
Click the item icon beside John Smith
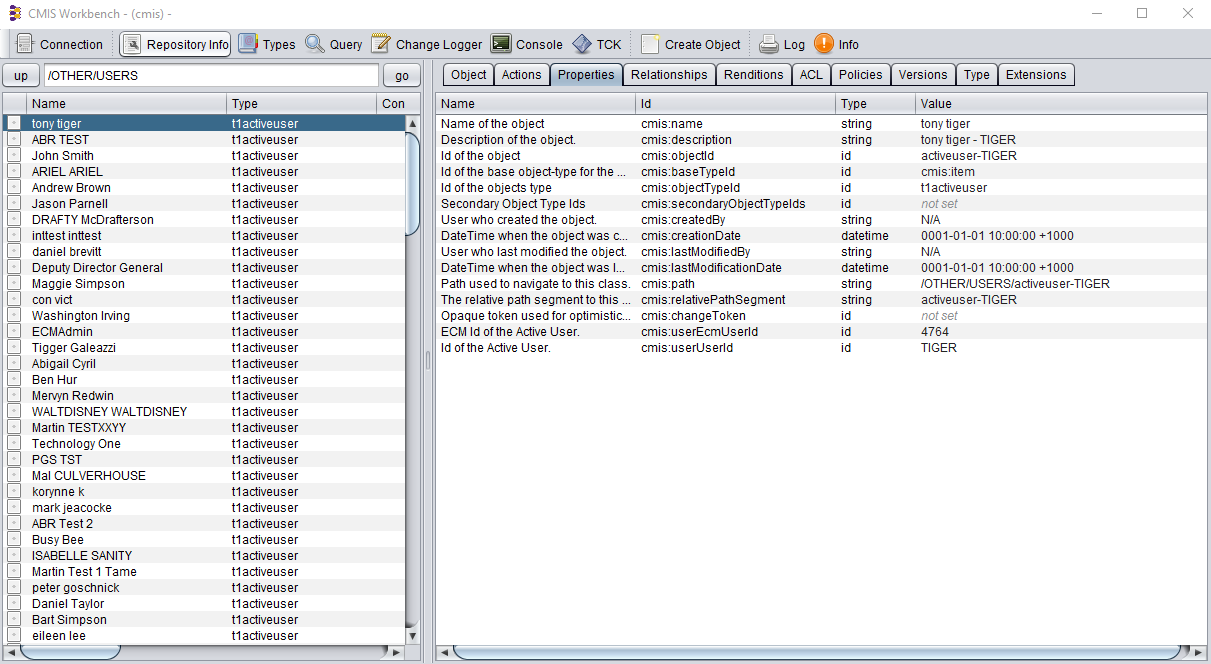point(14,156)
